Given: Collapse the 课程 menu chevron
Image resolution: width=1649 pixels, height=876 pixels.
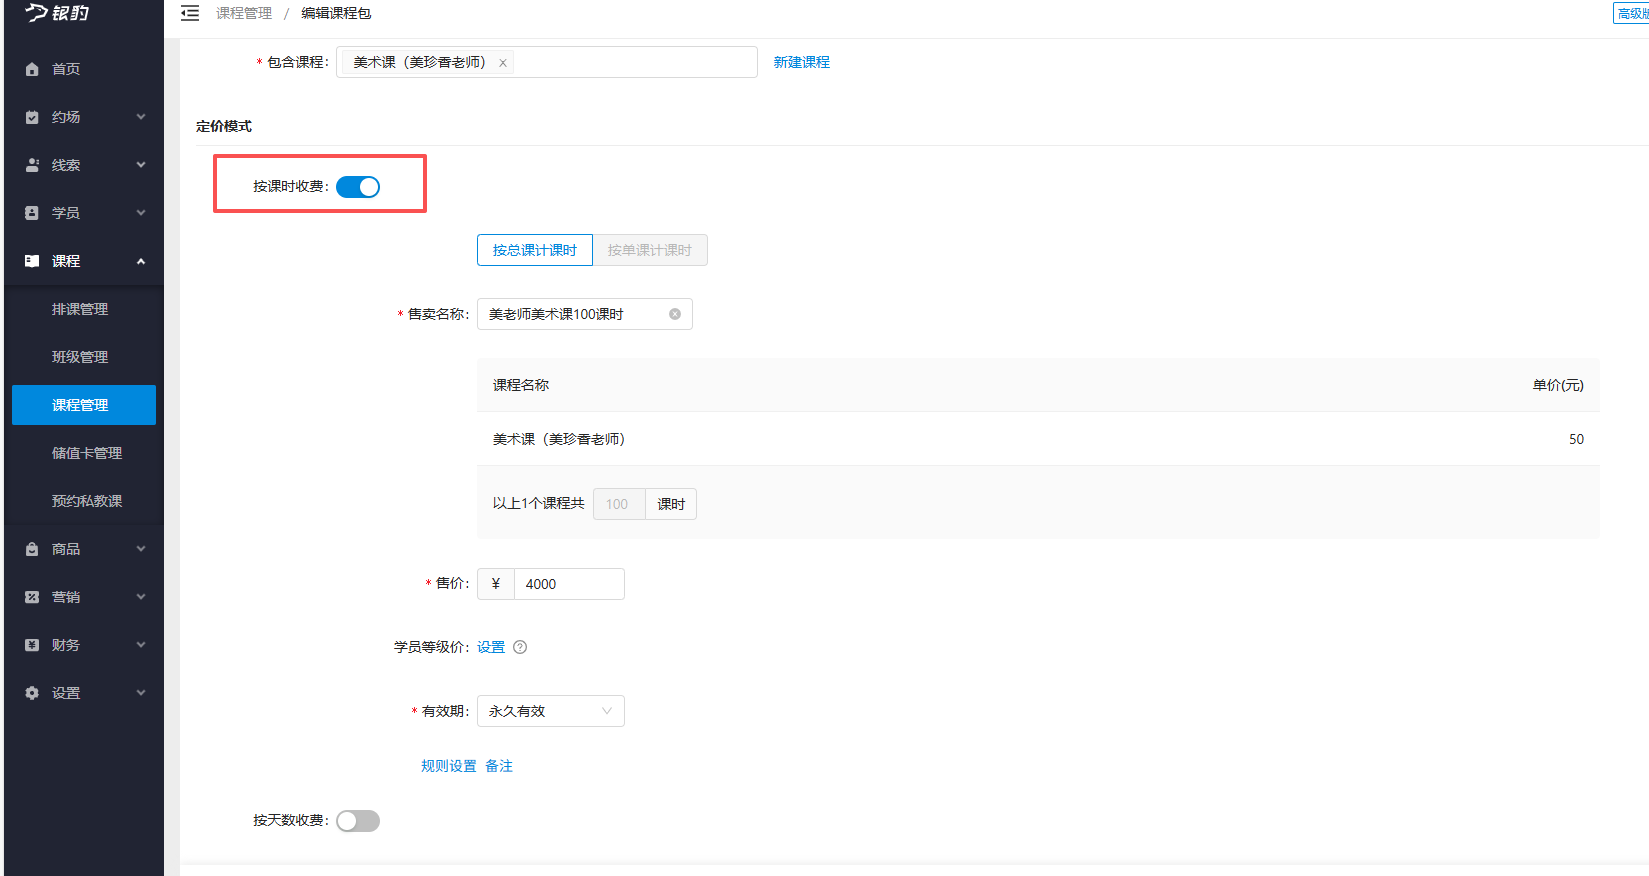Looking at the screenshot, I should click(x=141, y=261).
